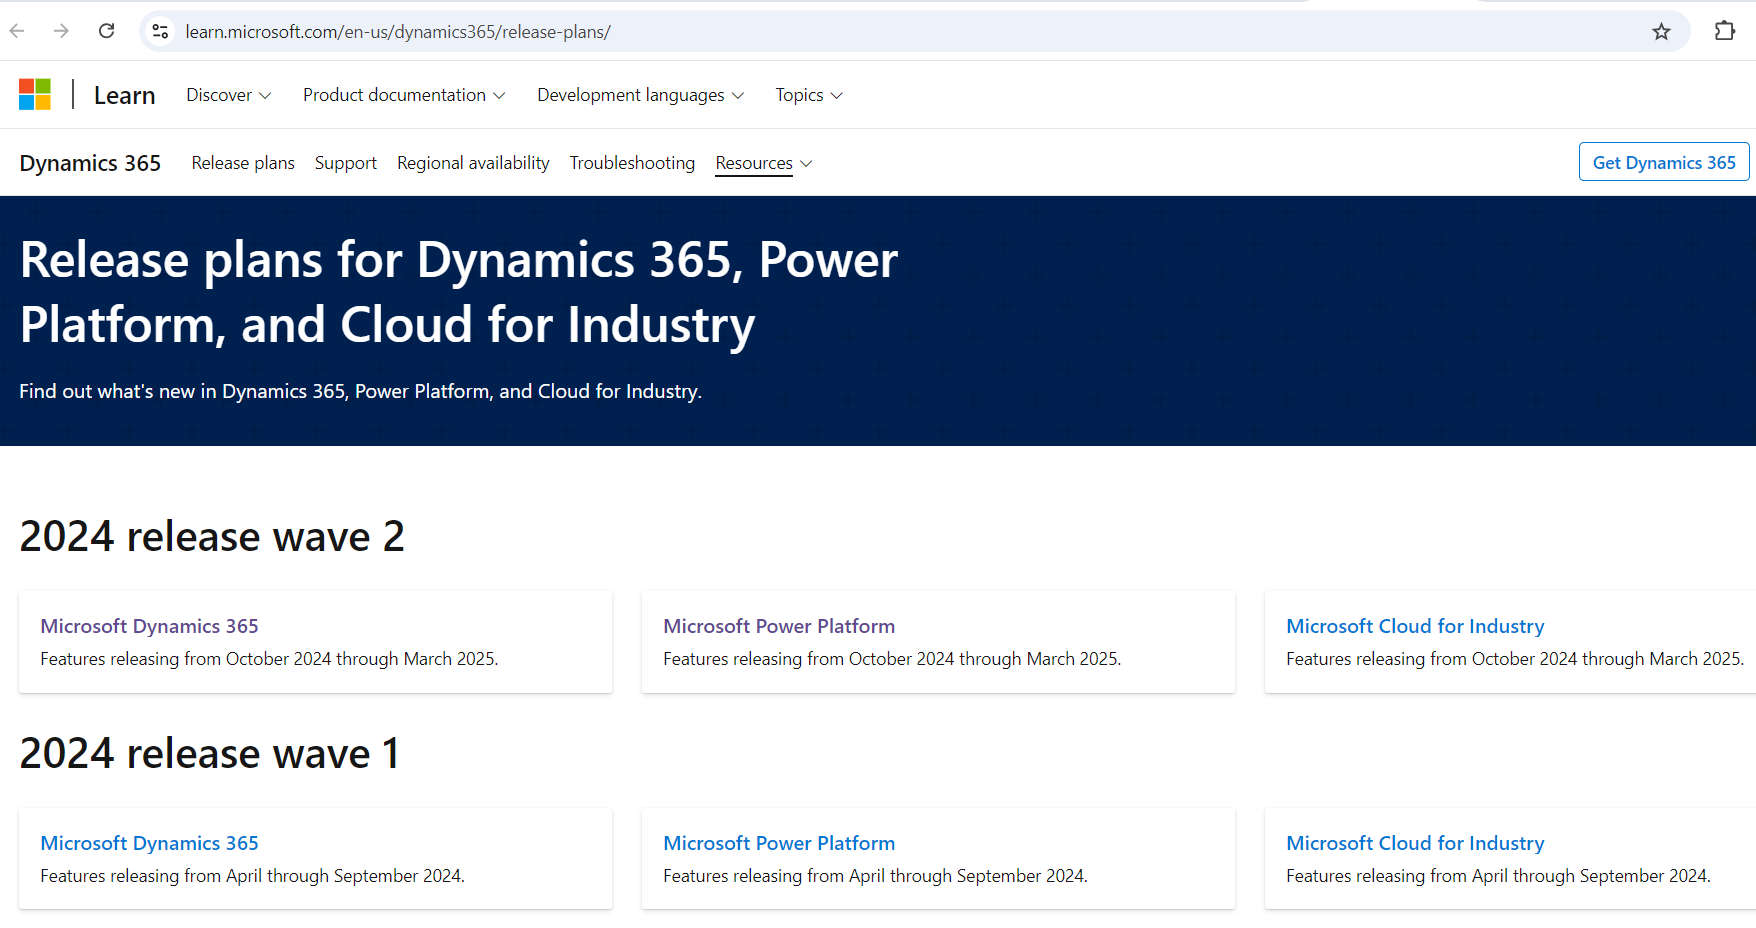Click the Get Dynamics 365 button
Viewport: 1756px width, 928px height.
pos(1663,162)
